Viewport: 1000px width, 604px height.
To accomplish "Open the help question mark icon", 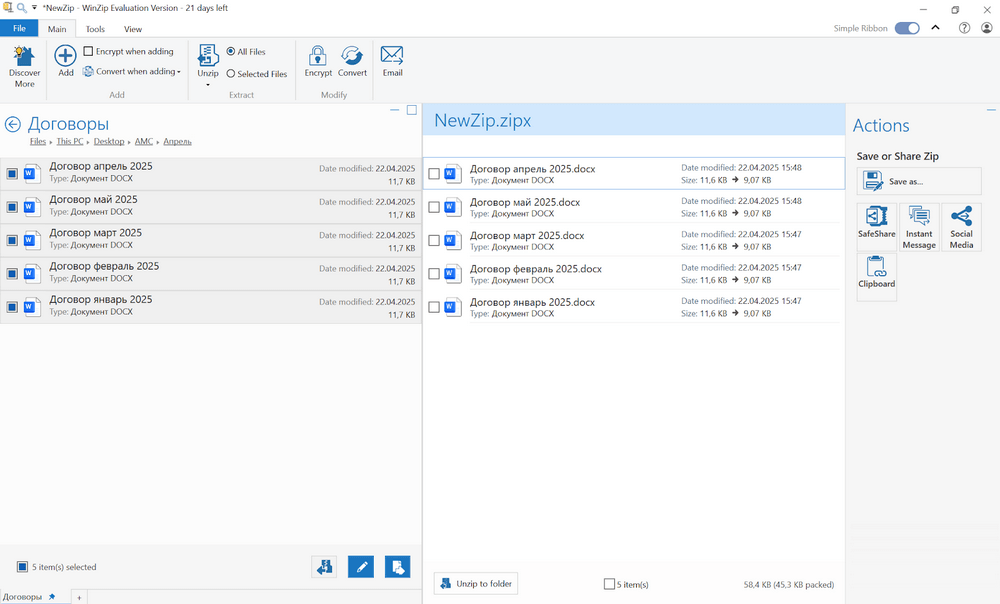I will point(964,28).
